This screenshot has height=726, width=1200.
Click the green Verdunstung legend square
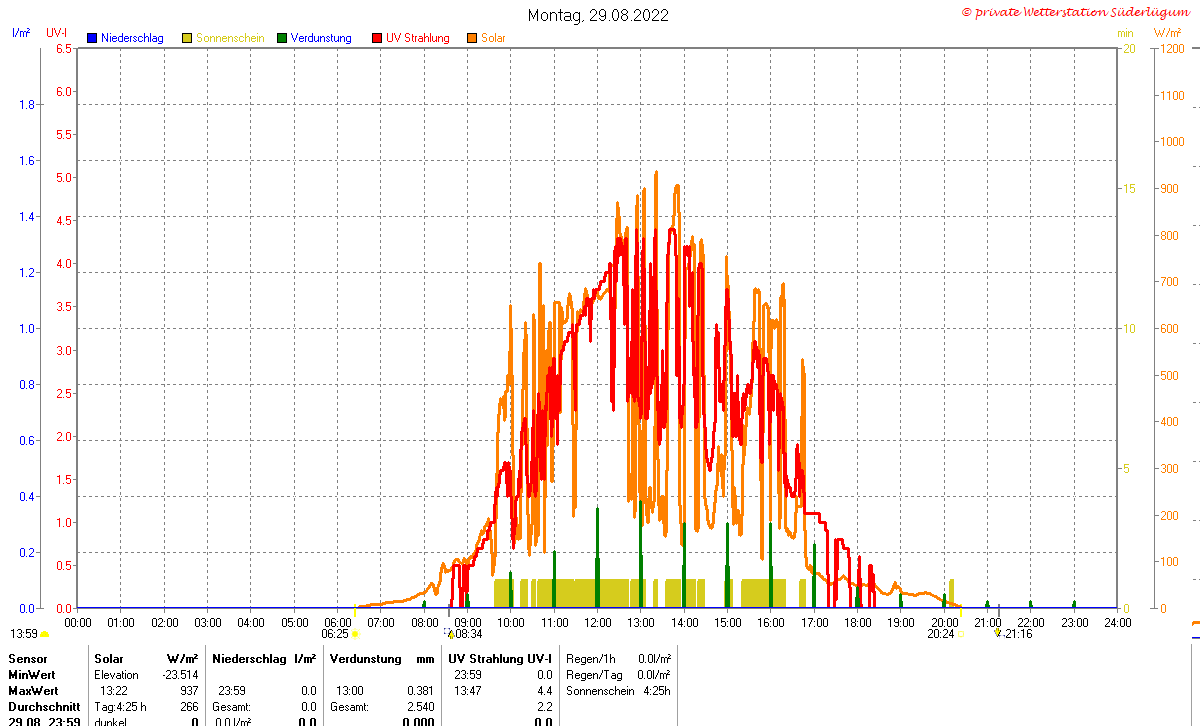[x=282, y=38]
